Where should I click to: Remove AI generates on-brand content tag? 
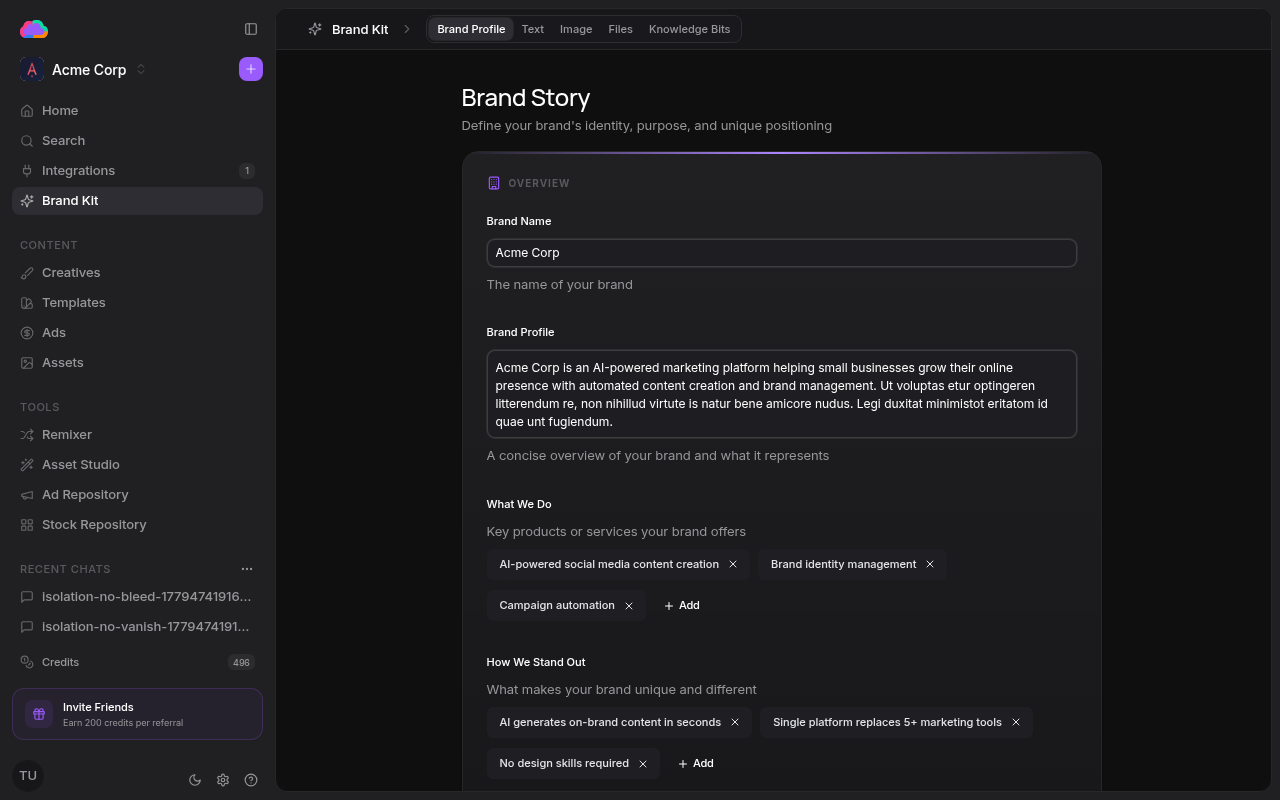[735, 722]
